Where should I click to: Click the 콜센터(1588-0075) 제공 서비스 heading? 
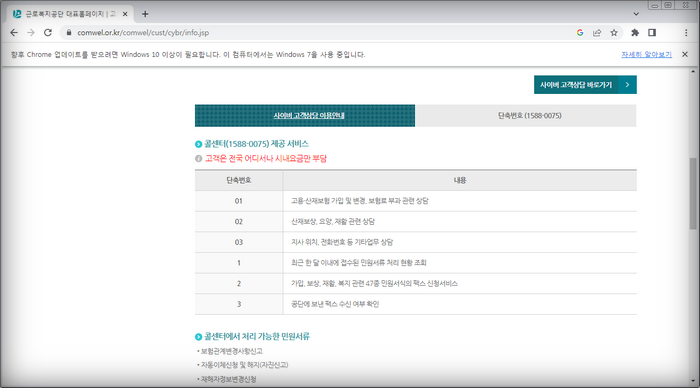click(256, 144)
